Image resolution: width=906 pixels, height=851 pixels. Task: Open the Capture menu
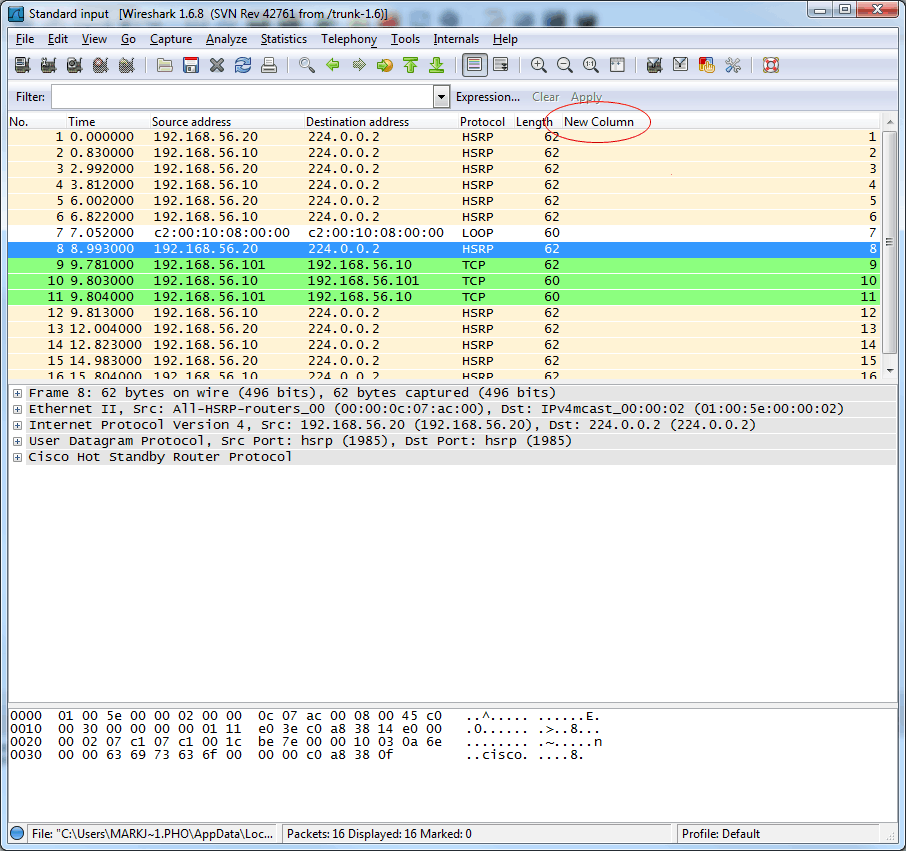[x=171, y=39]
